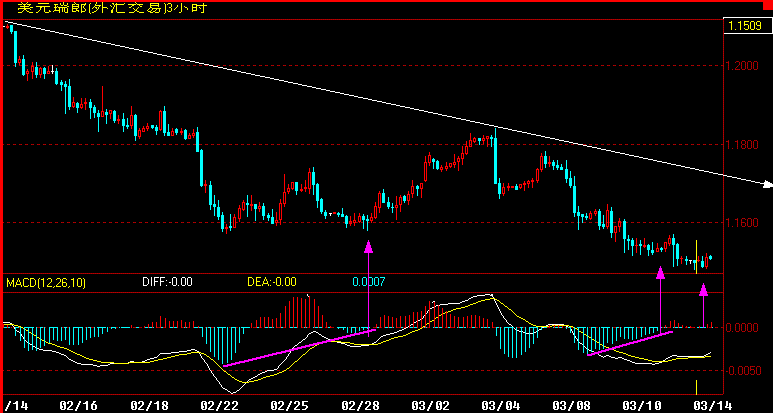Click the 02/28 date label
Screen dimensions: 773x413
pos(358,406)
